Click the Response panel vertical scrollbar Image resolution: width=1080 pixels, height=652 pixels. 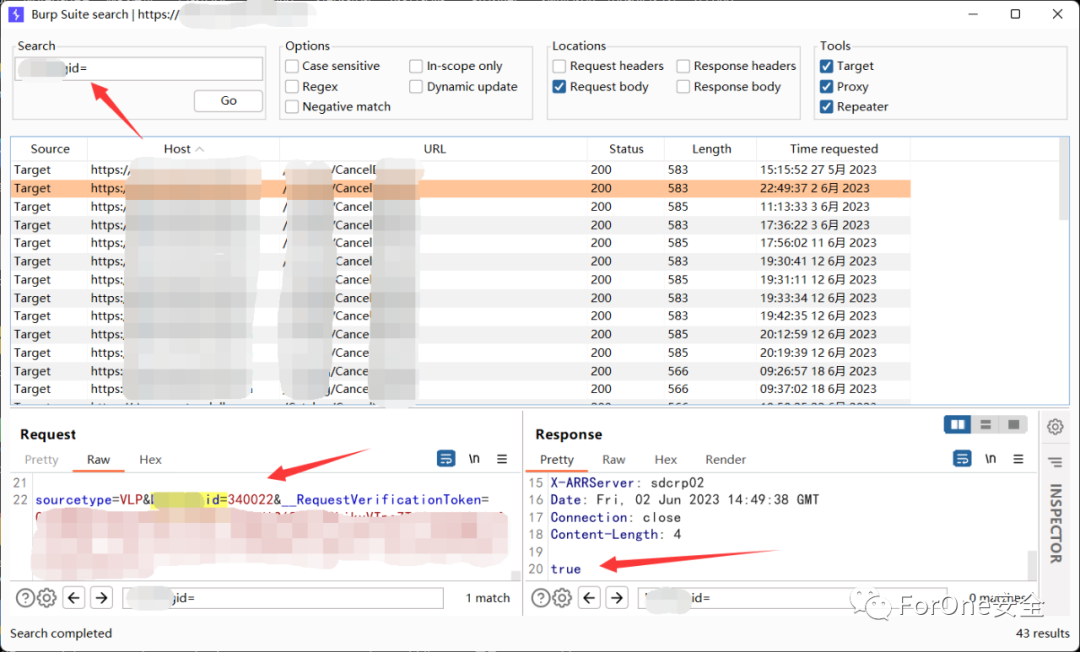[x=1032, y=565]
